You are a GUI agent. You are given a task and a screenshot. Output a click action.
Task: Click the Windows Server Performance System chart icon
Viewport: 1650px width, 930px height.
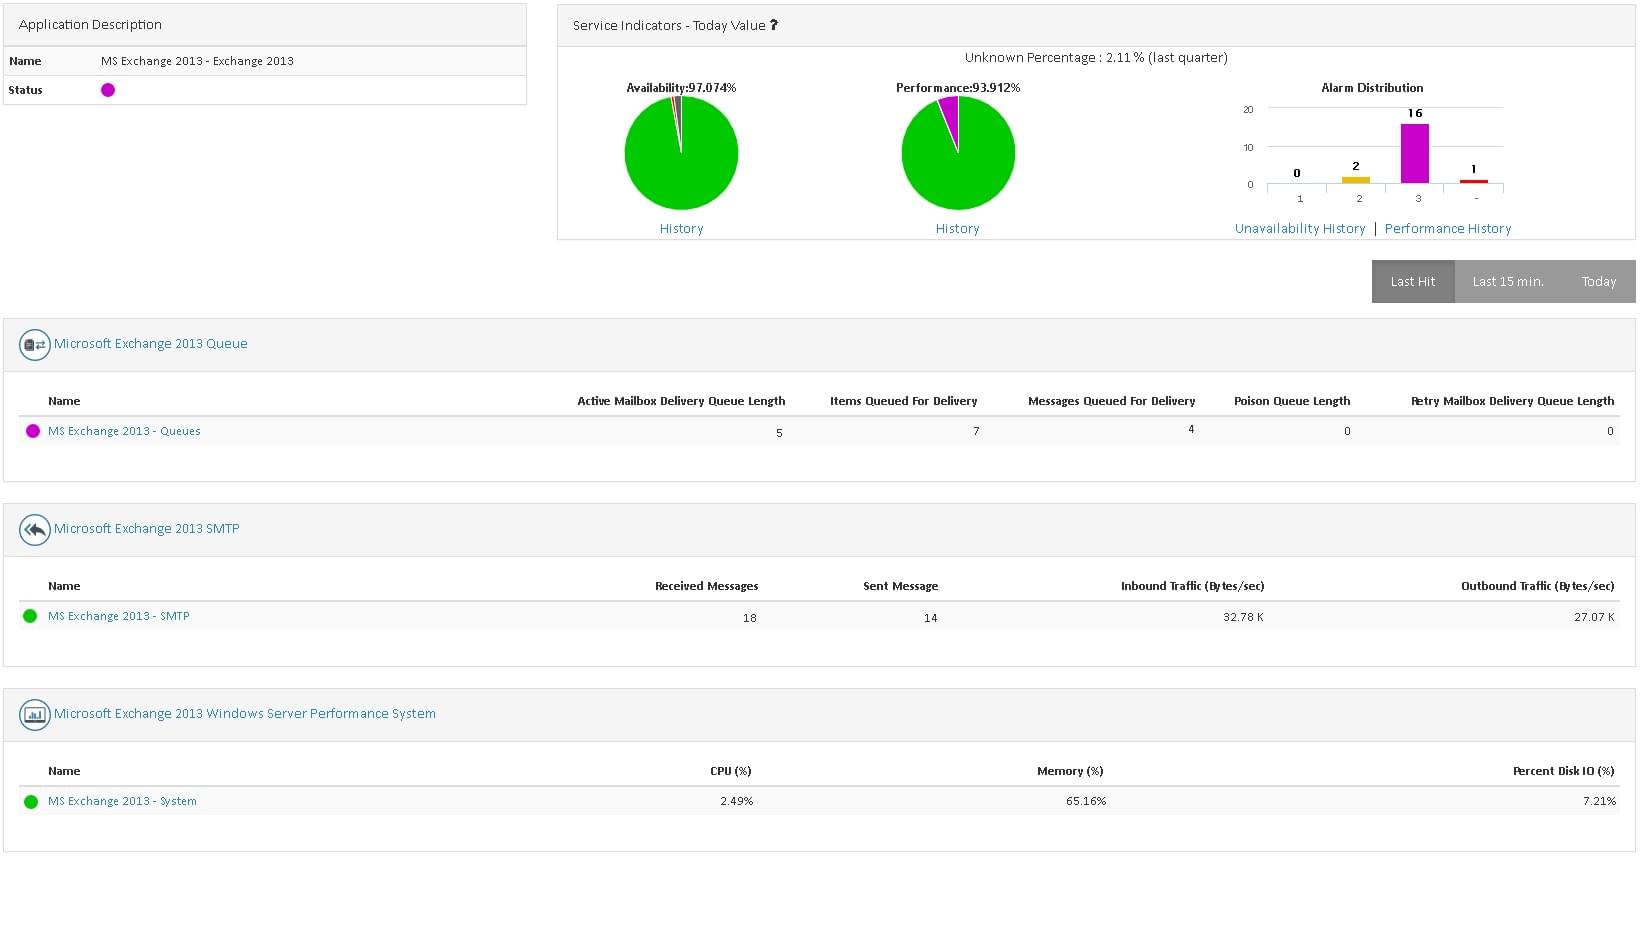pyautogui.click(x=35, y=715)
